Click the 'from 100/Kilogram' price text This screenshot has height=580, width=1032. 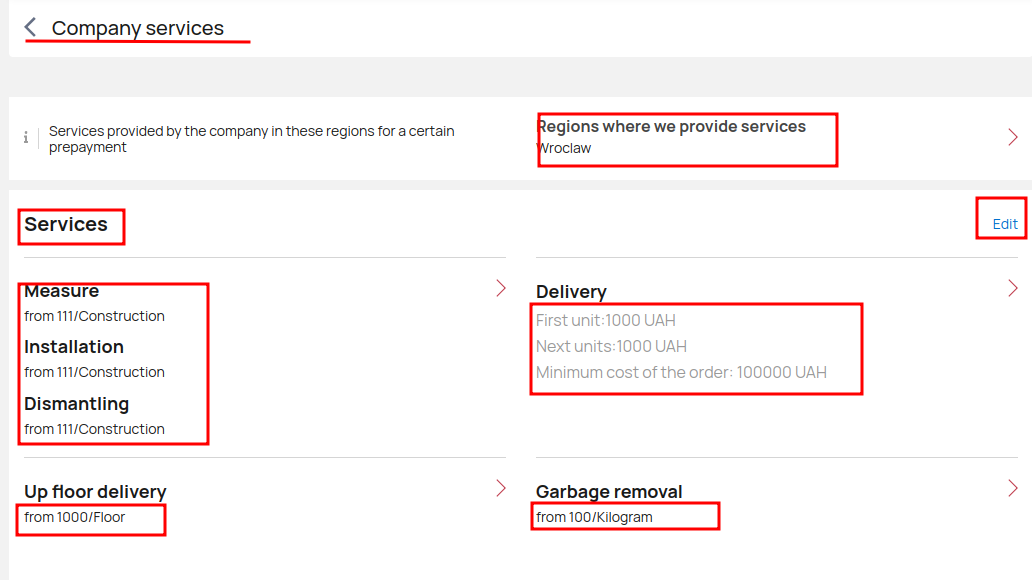(594, 517)
